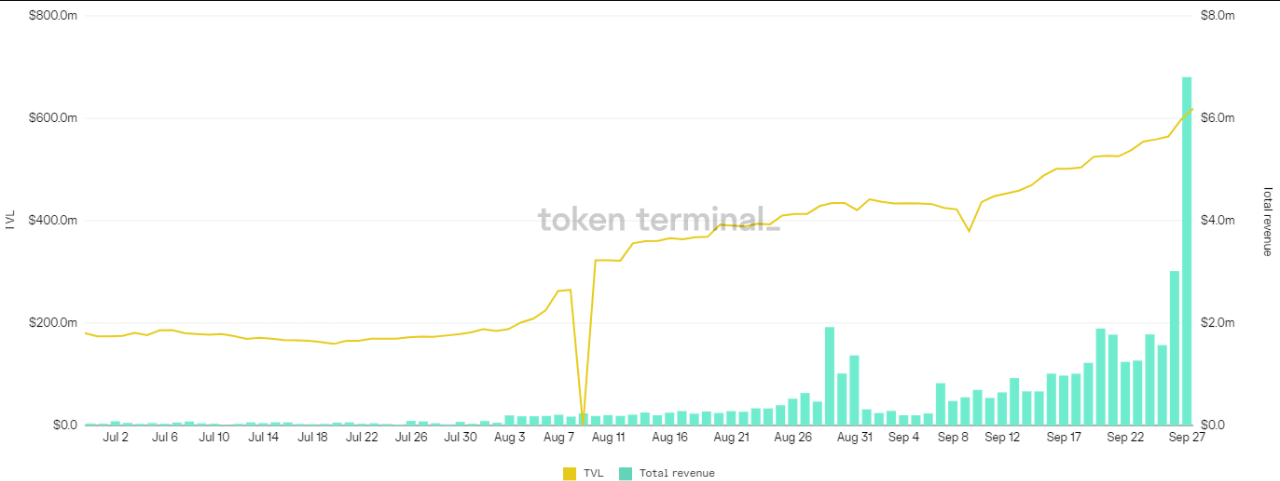Select the Aug 11 date tick label
The image size is (1280, 481).
(x=607, y=437)
